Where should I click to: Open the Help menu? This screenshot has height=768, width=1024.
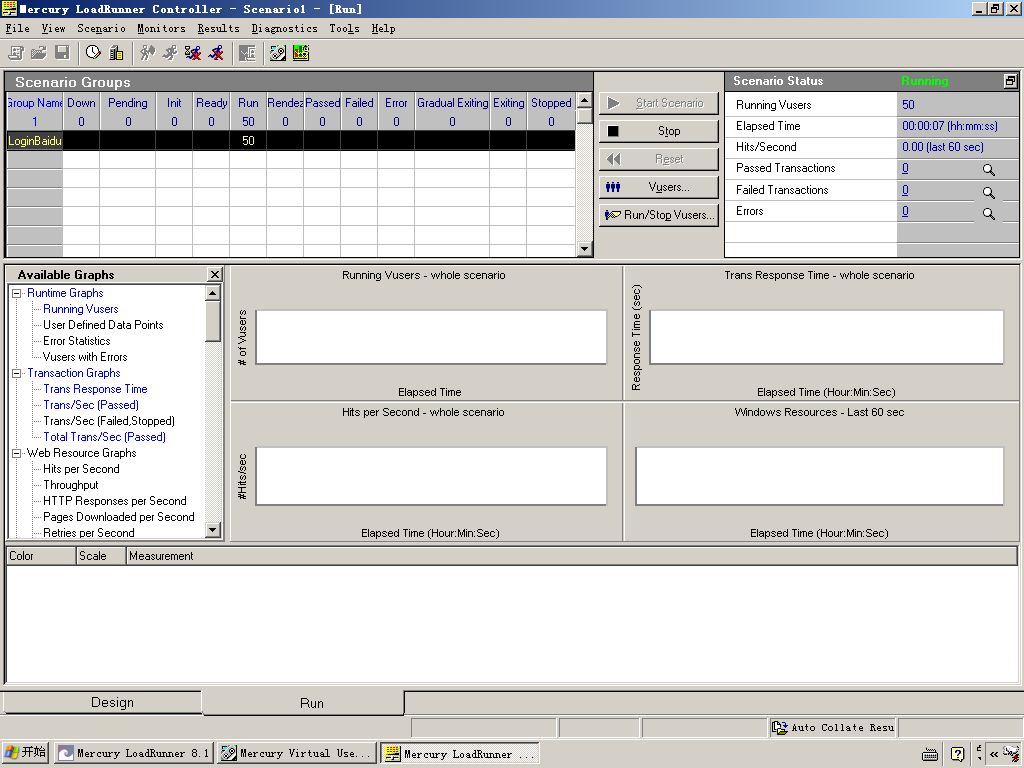pyautogui.click(x=383, y=29)
